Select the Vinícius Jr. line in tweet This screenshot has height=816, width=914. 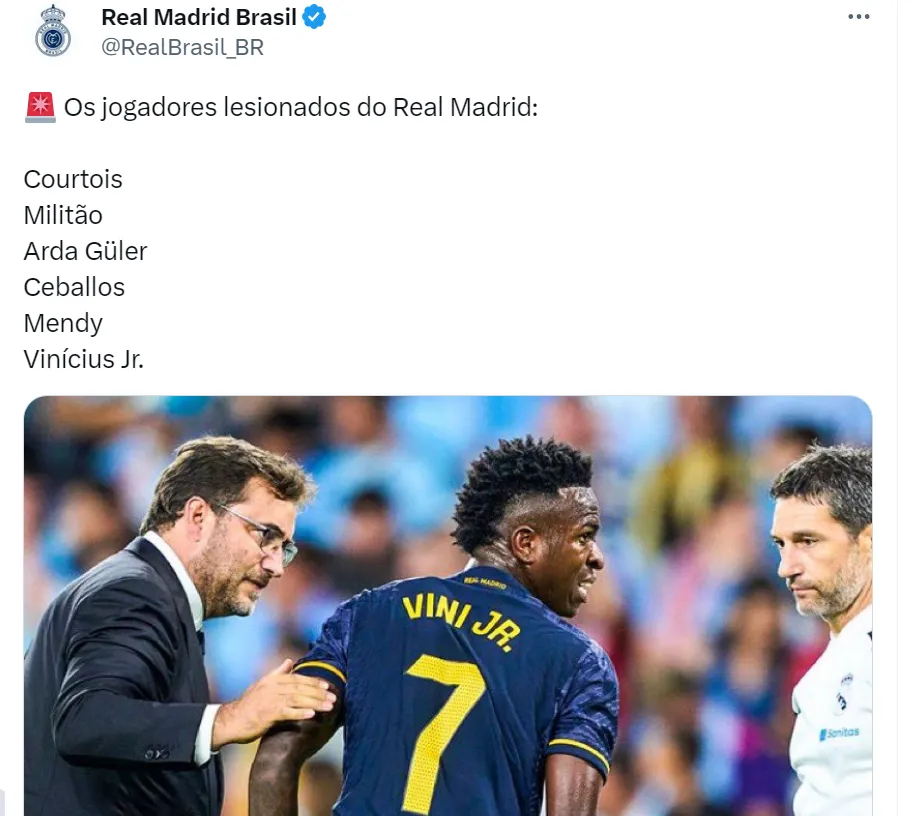[83, 359]
